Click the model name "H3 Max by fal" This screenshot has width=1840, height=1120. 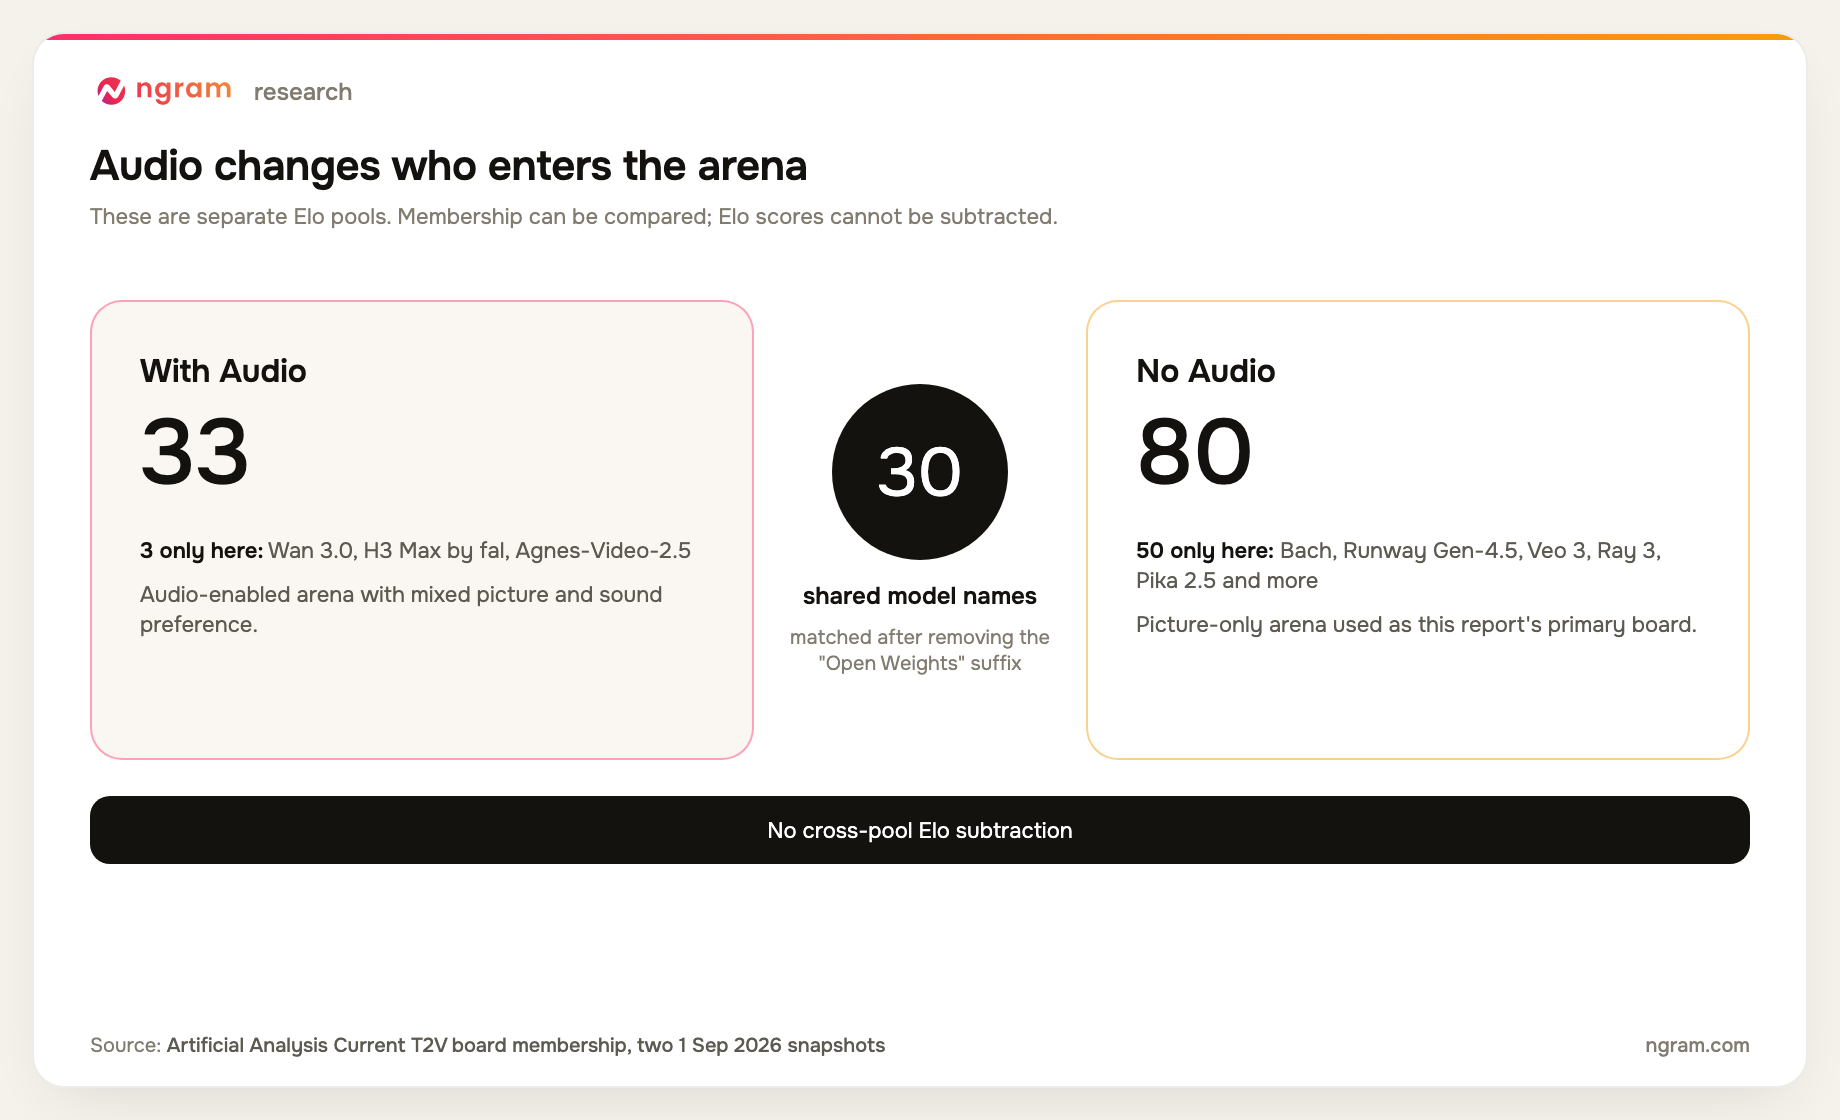[434, 551]
